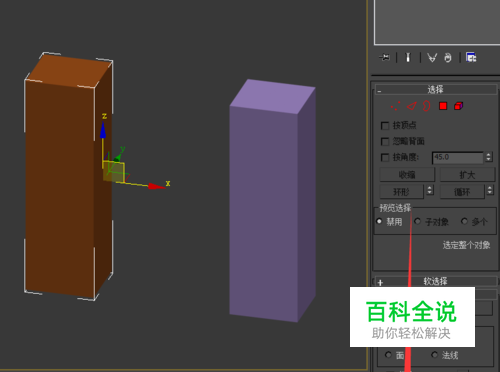Click the Make Unique icon
This screenshot has width=500, height=372.
click(432, 58)
